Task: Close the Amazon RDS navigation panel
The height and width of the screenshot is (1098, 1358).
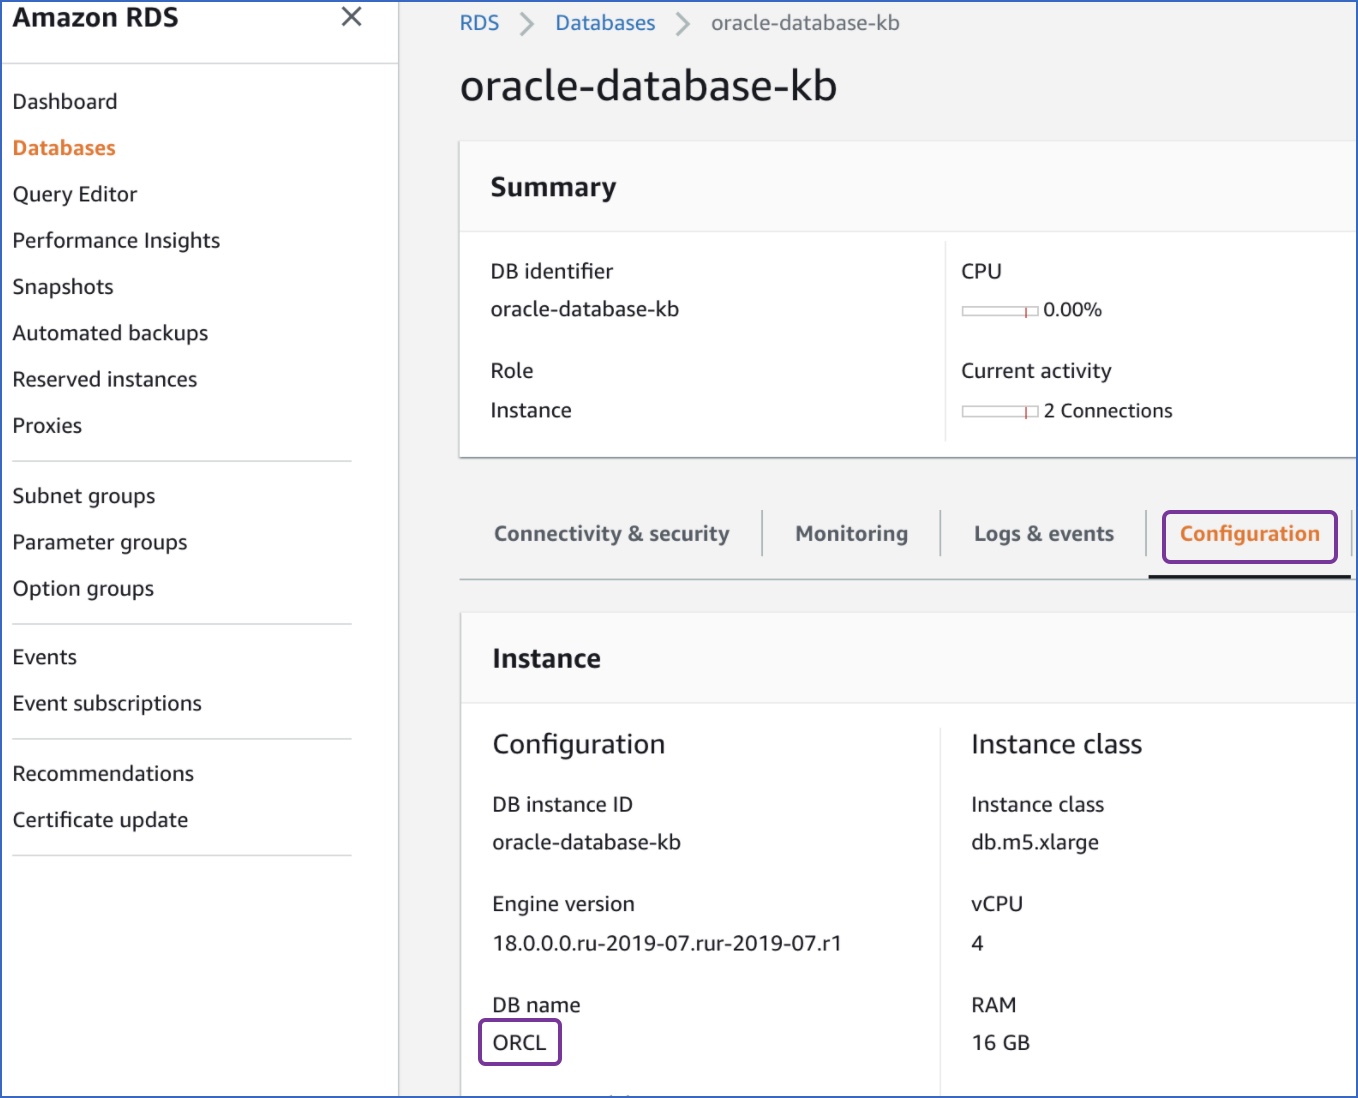Action: (x=351, y=16)
